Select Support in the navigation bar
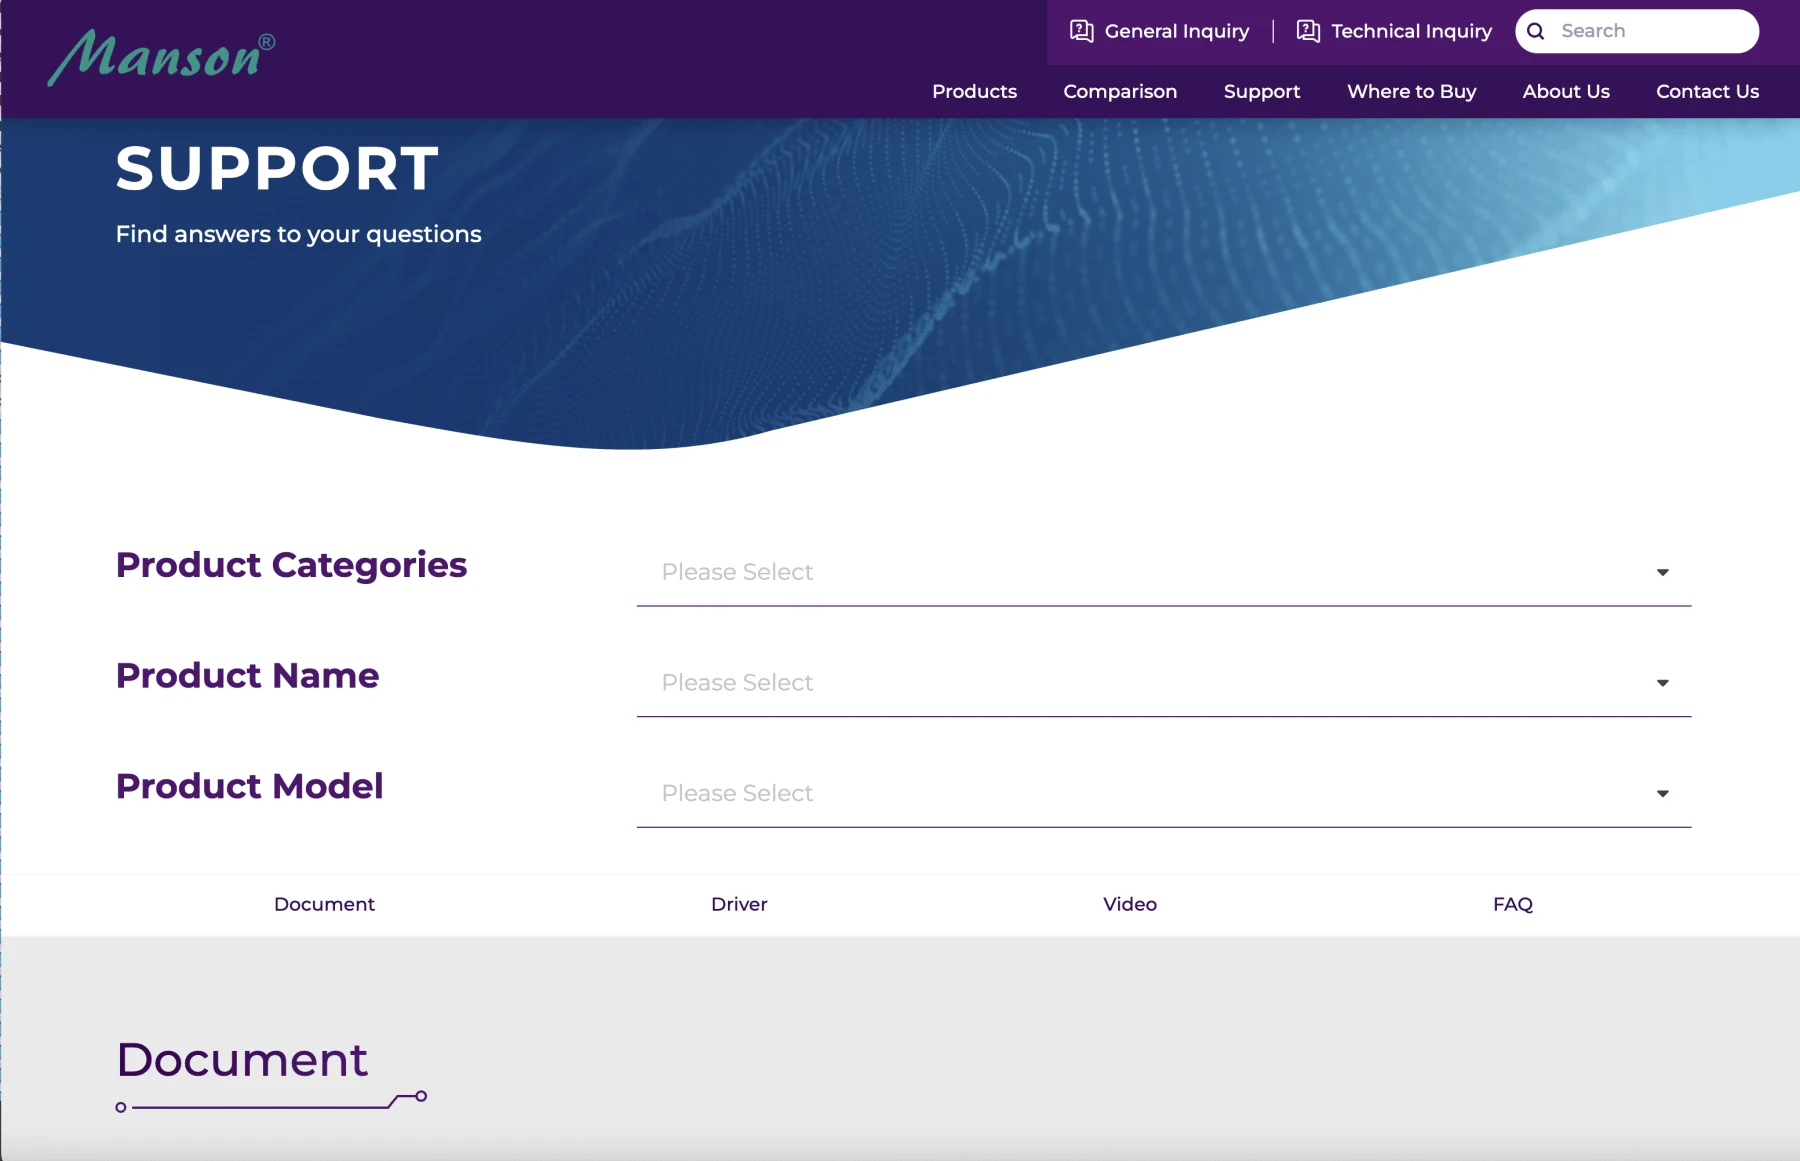Screen dimensions: 1800x1161 pos(1262,91)
